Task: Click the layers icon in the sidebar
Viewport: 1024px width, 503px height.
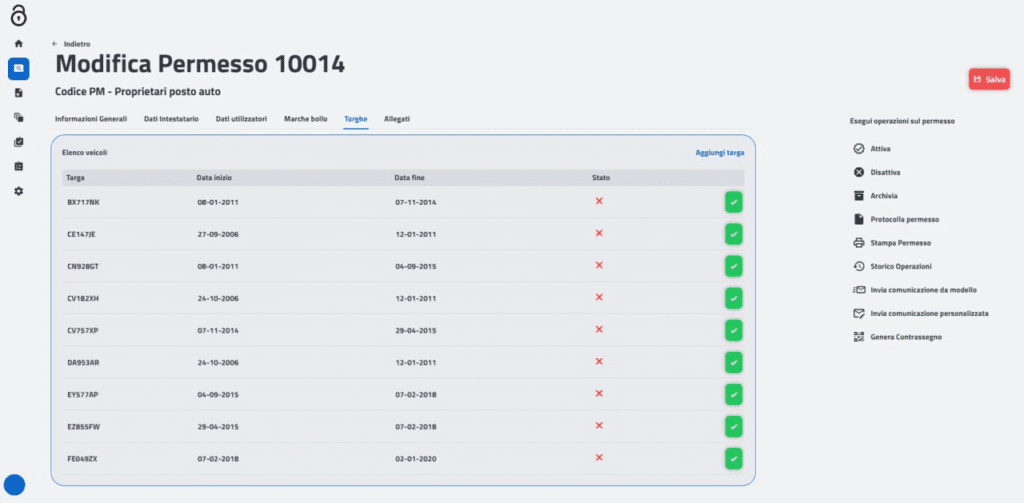Action: (18, 117)
